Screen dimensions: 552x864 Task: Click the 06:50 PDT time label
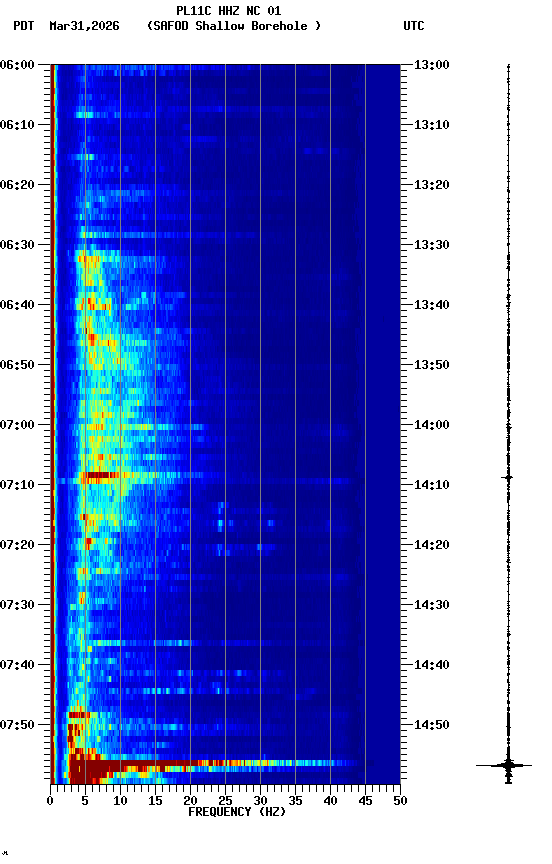pyautogui.click(x=17, y=365)
